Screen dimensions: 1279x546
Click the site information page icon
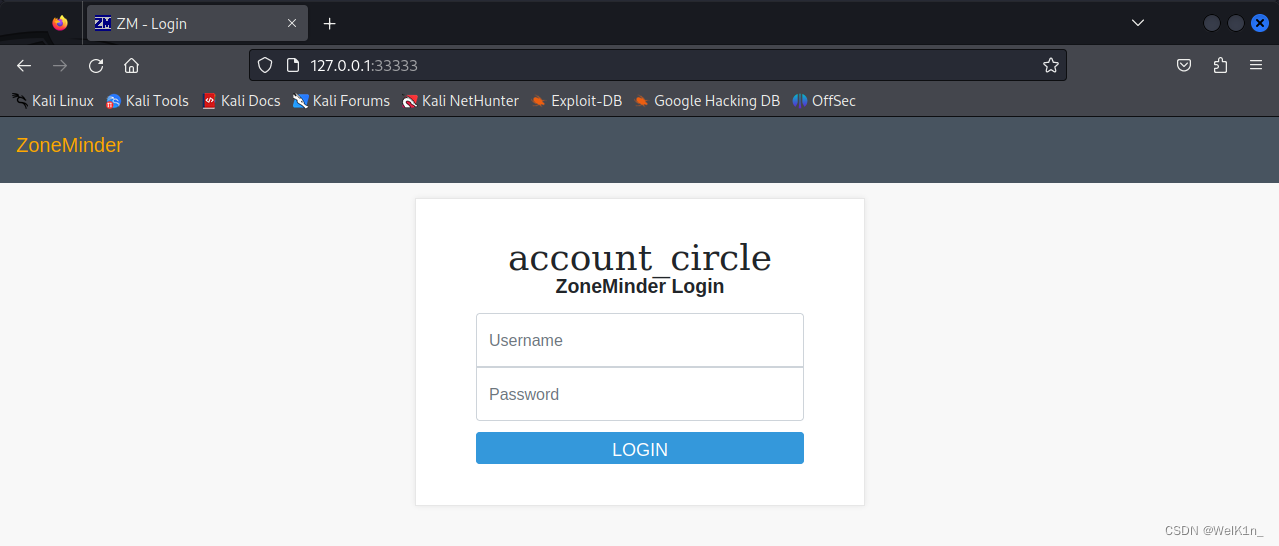click(x=293, y=65)
